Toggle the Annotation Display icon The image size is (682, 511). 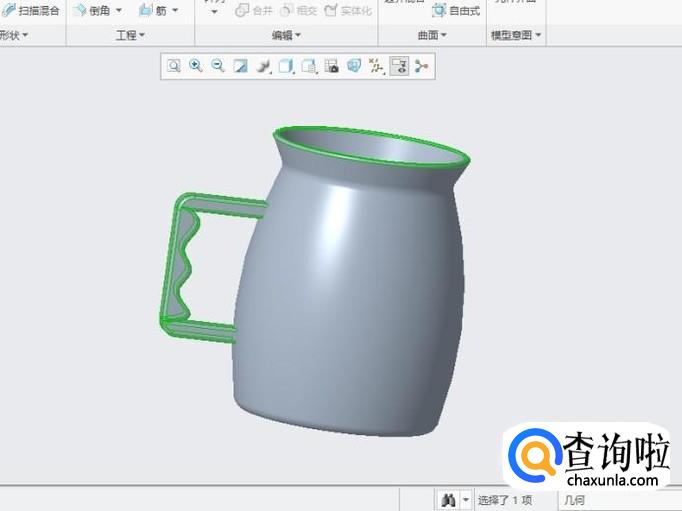421,66
